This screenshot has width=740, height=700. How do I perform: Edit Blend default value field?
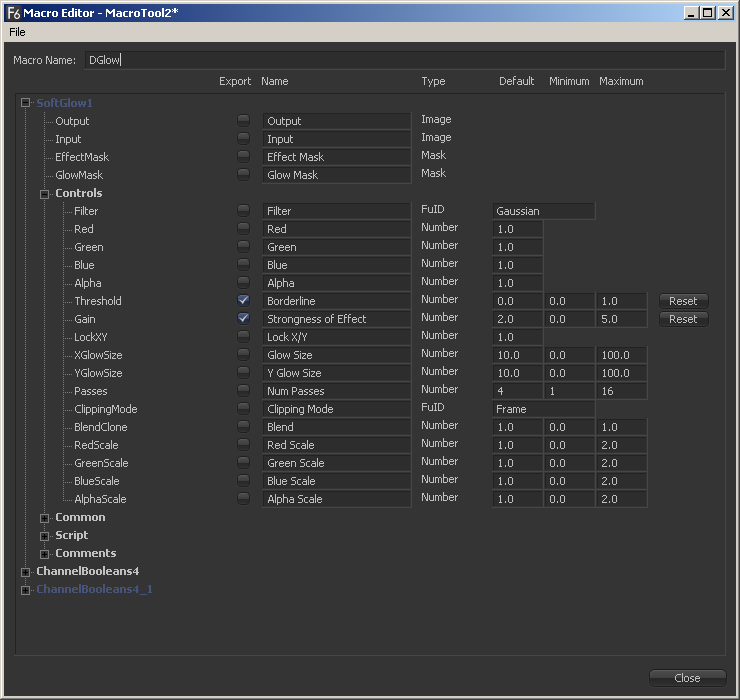(517, 427)
